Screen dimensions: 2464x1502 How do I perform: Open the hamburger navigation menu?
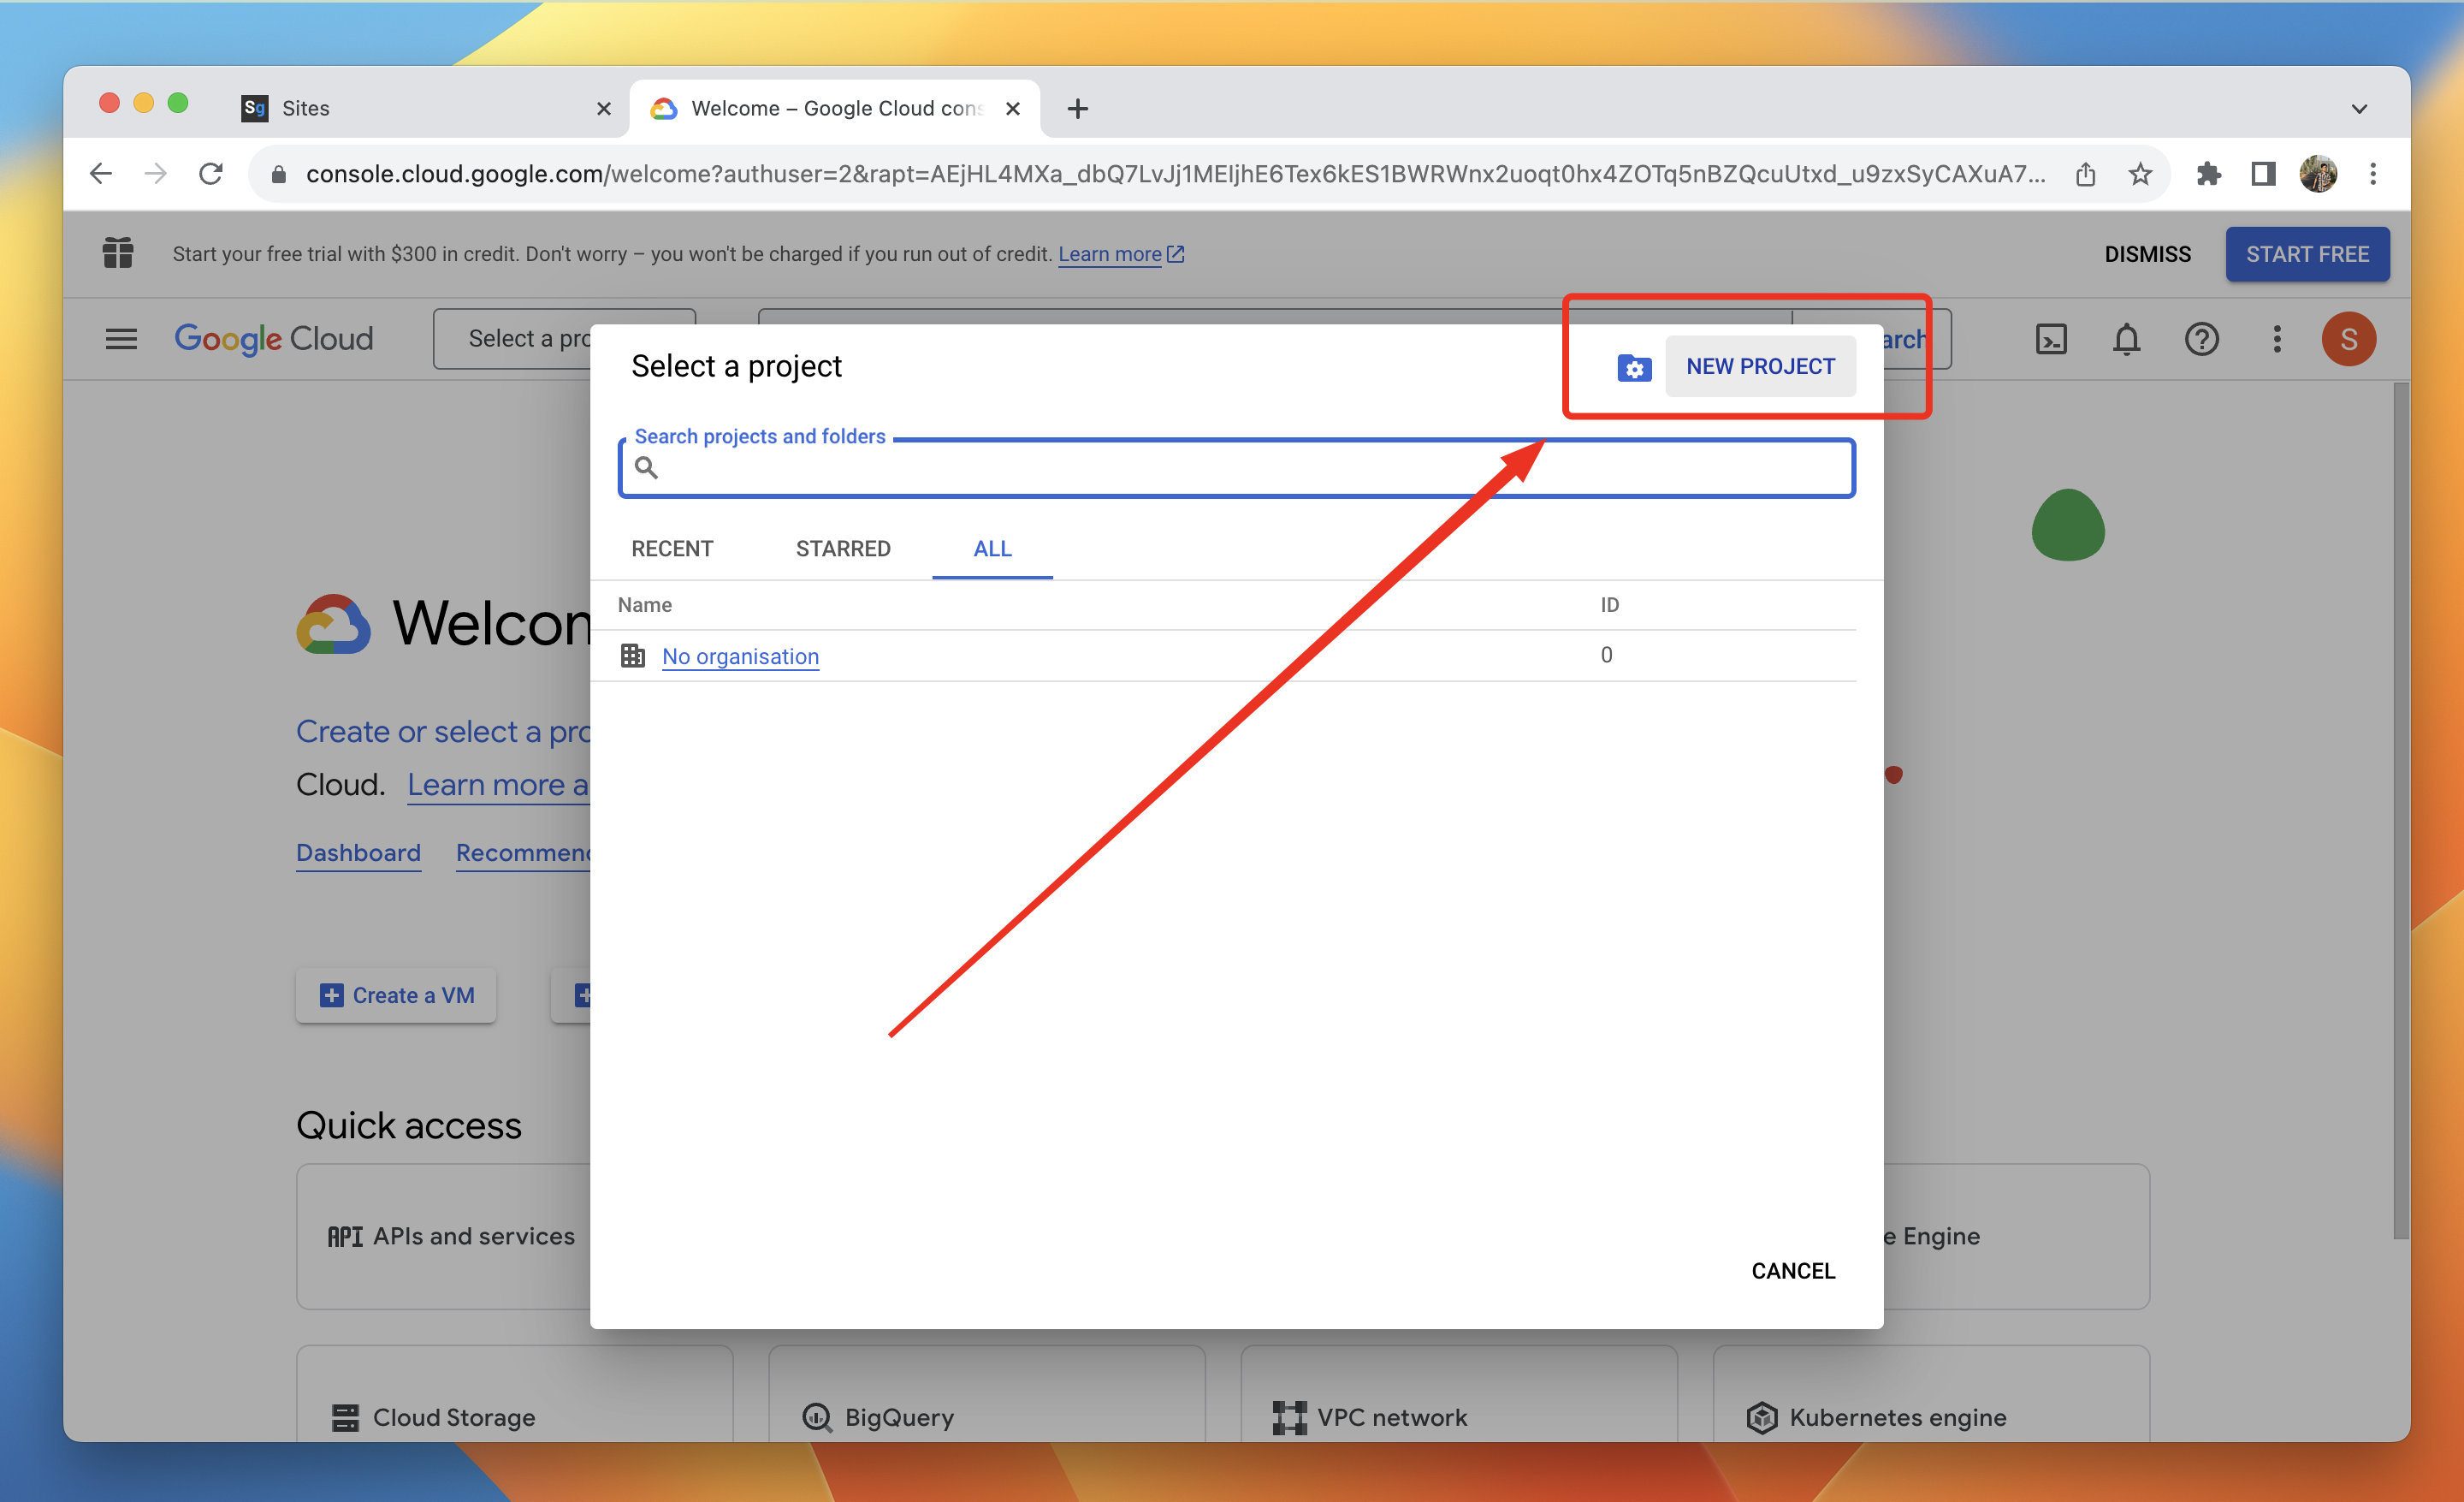coord(121,339)
